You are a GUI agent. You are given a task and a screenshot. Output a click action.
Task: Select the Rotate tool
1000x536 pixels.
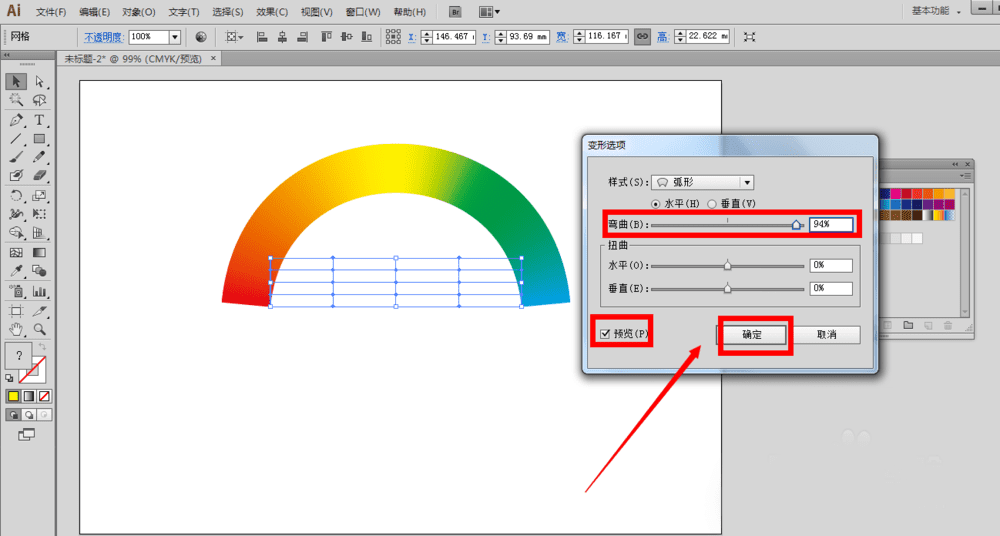tap(16, 196)
